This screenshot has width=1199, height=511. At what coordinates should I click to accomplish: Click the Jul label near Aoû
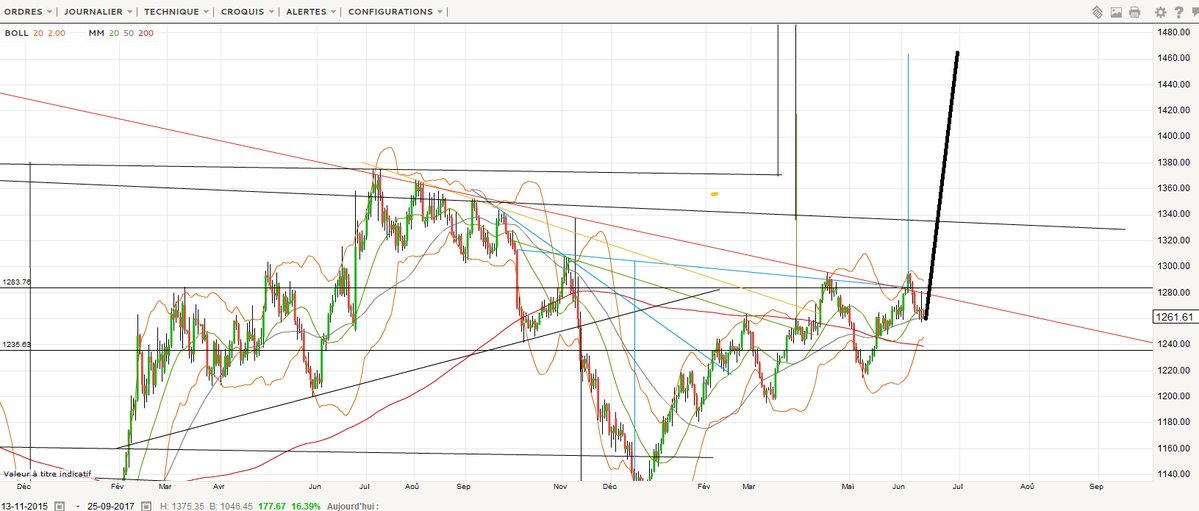tap(365, 486)
